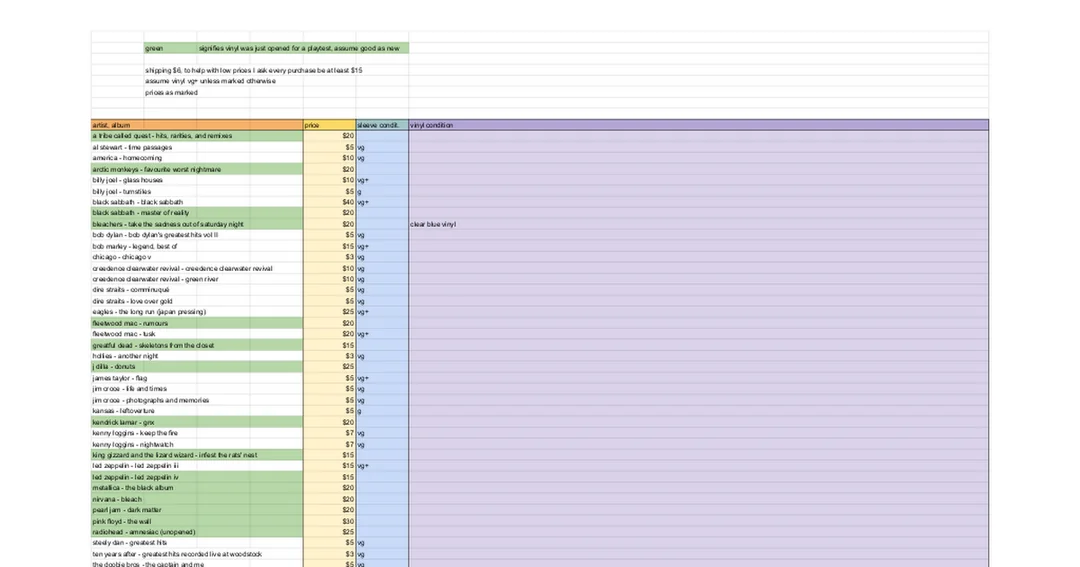The width and height of the screenshot is (1080, 567).
Task: Select 'kenny loggins - nightwatch' cell
Action: [x=197, y=444]
